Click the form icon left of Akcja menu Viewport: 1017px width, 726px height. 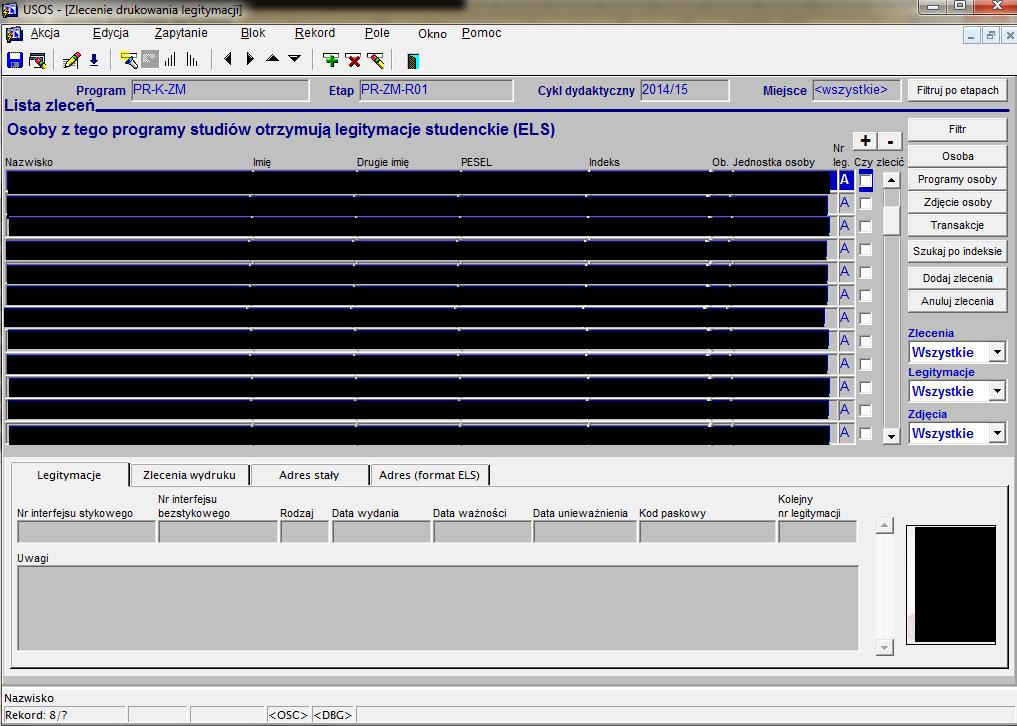14,34
